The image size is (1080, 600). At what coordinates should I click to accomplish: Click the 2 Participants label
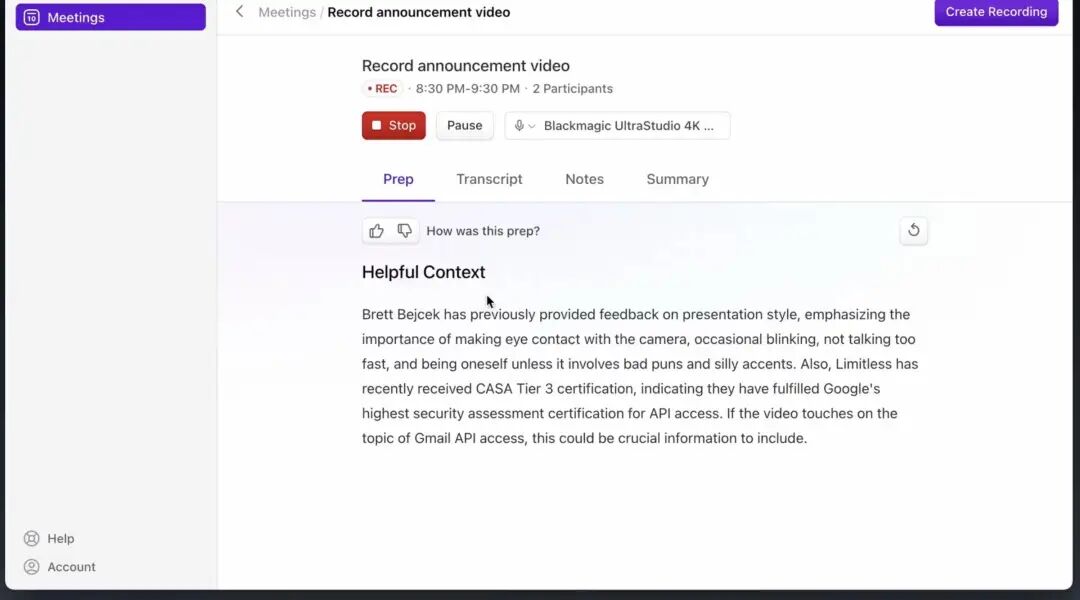(572, 89)
